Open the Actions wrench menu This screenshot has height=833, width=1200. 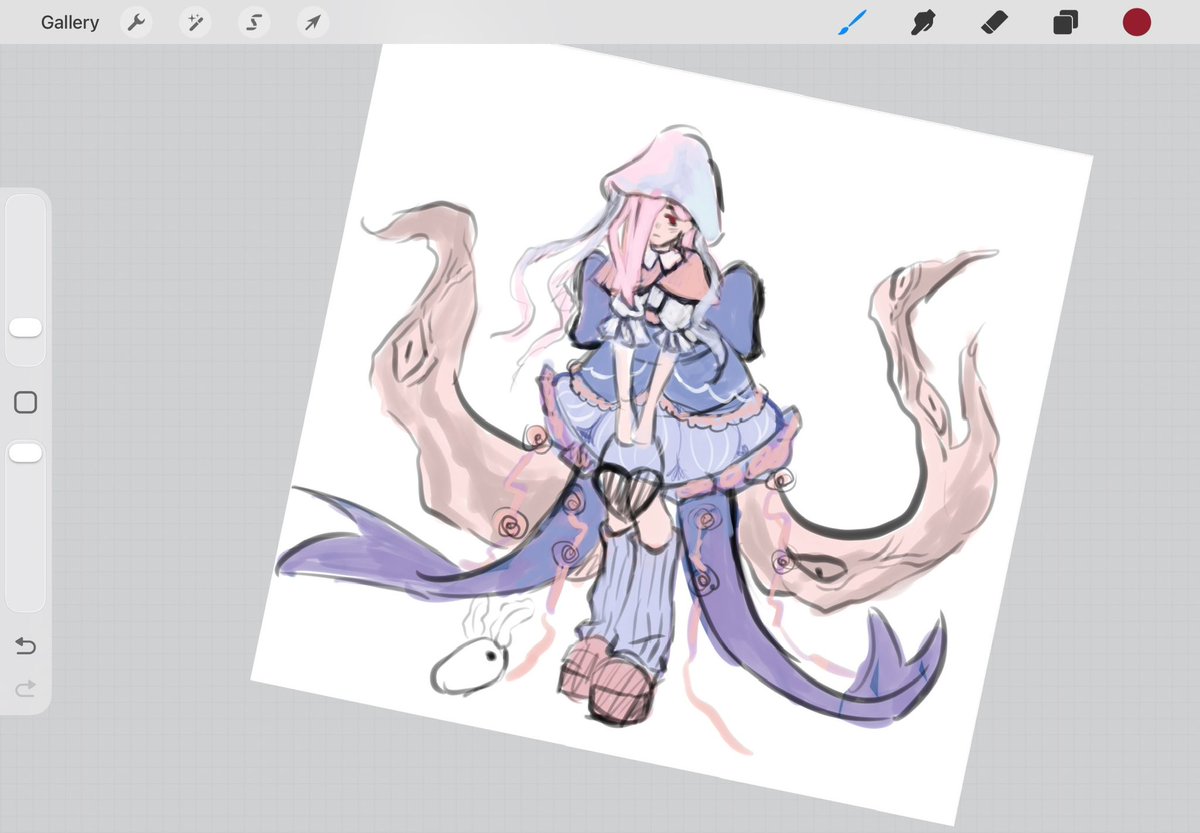click(135, 22)
